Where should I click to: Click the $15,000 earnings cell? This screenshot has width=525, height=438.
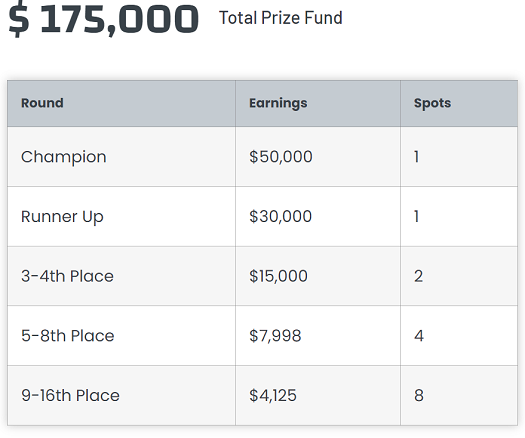[318, 276]
